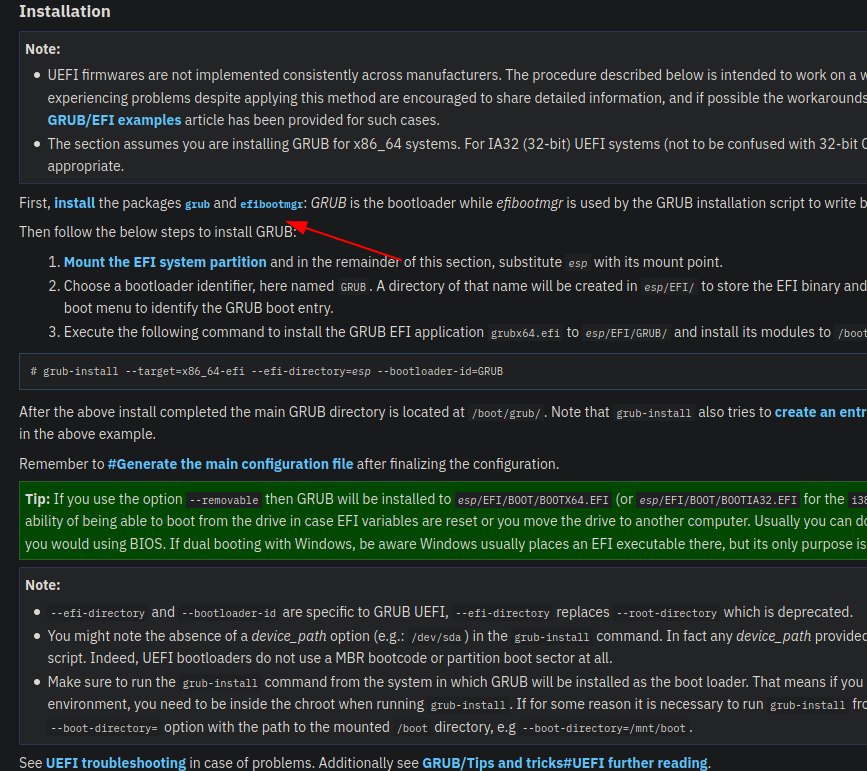Click '--bootloader-id' in the lower Note
Screen dimensions: 867x771
click(x=229, y=613)
